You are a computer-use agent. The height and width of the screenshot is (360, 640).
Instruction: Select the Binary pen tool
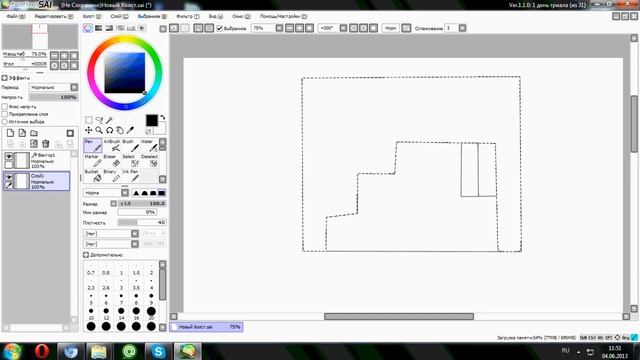point(111,176)
